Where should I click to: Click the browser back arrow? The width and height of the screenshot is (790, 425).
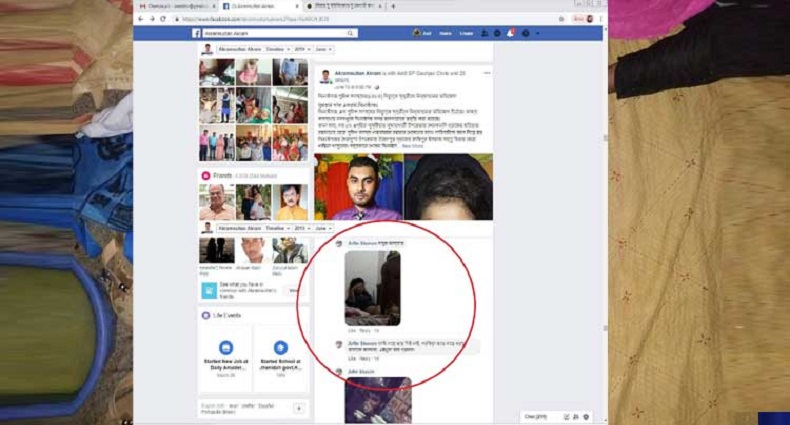(x=140, y=19)
